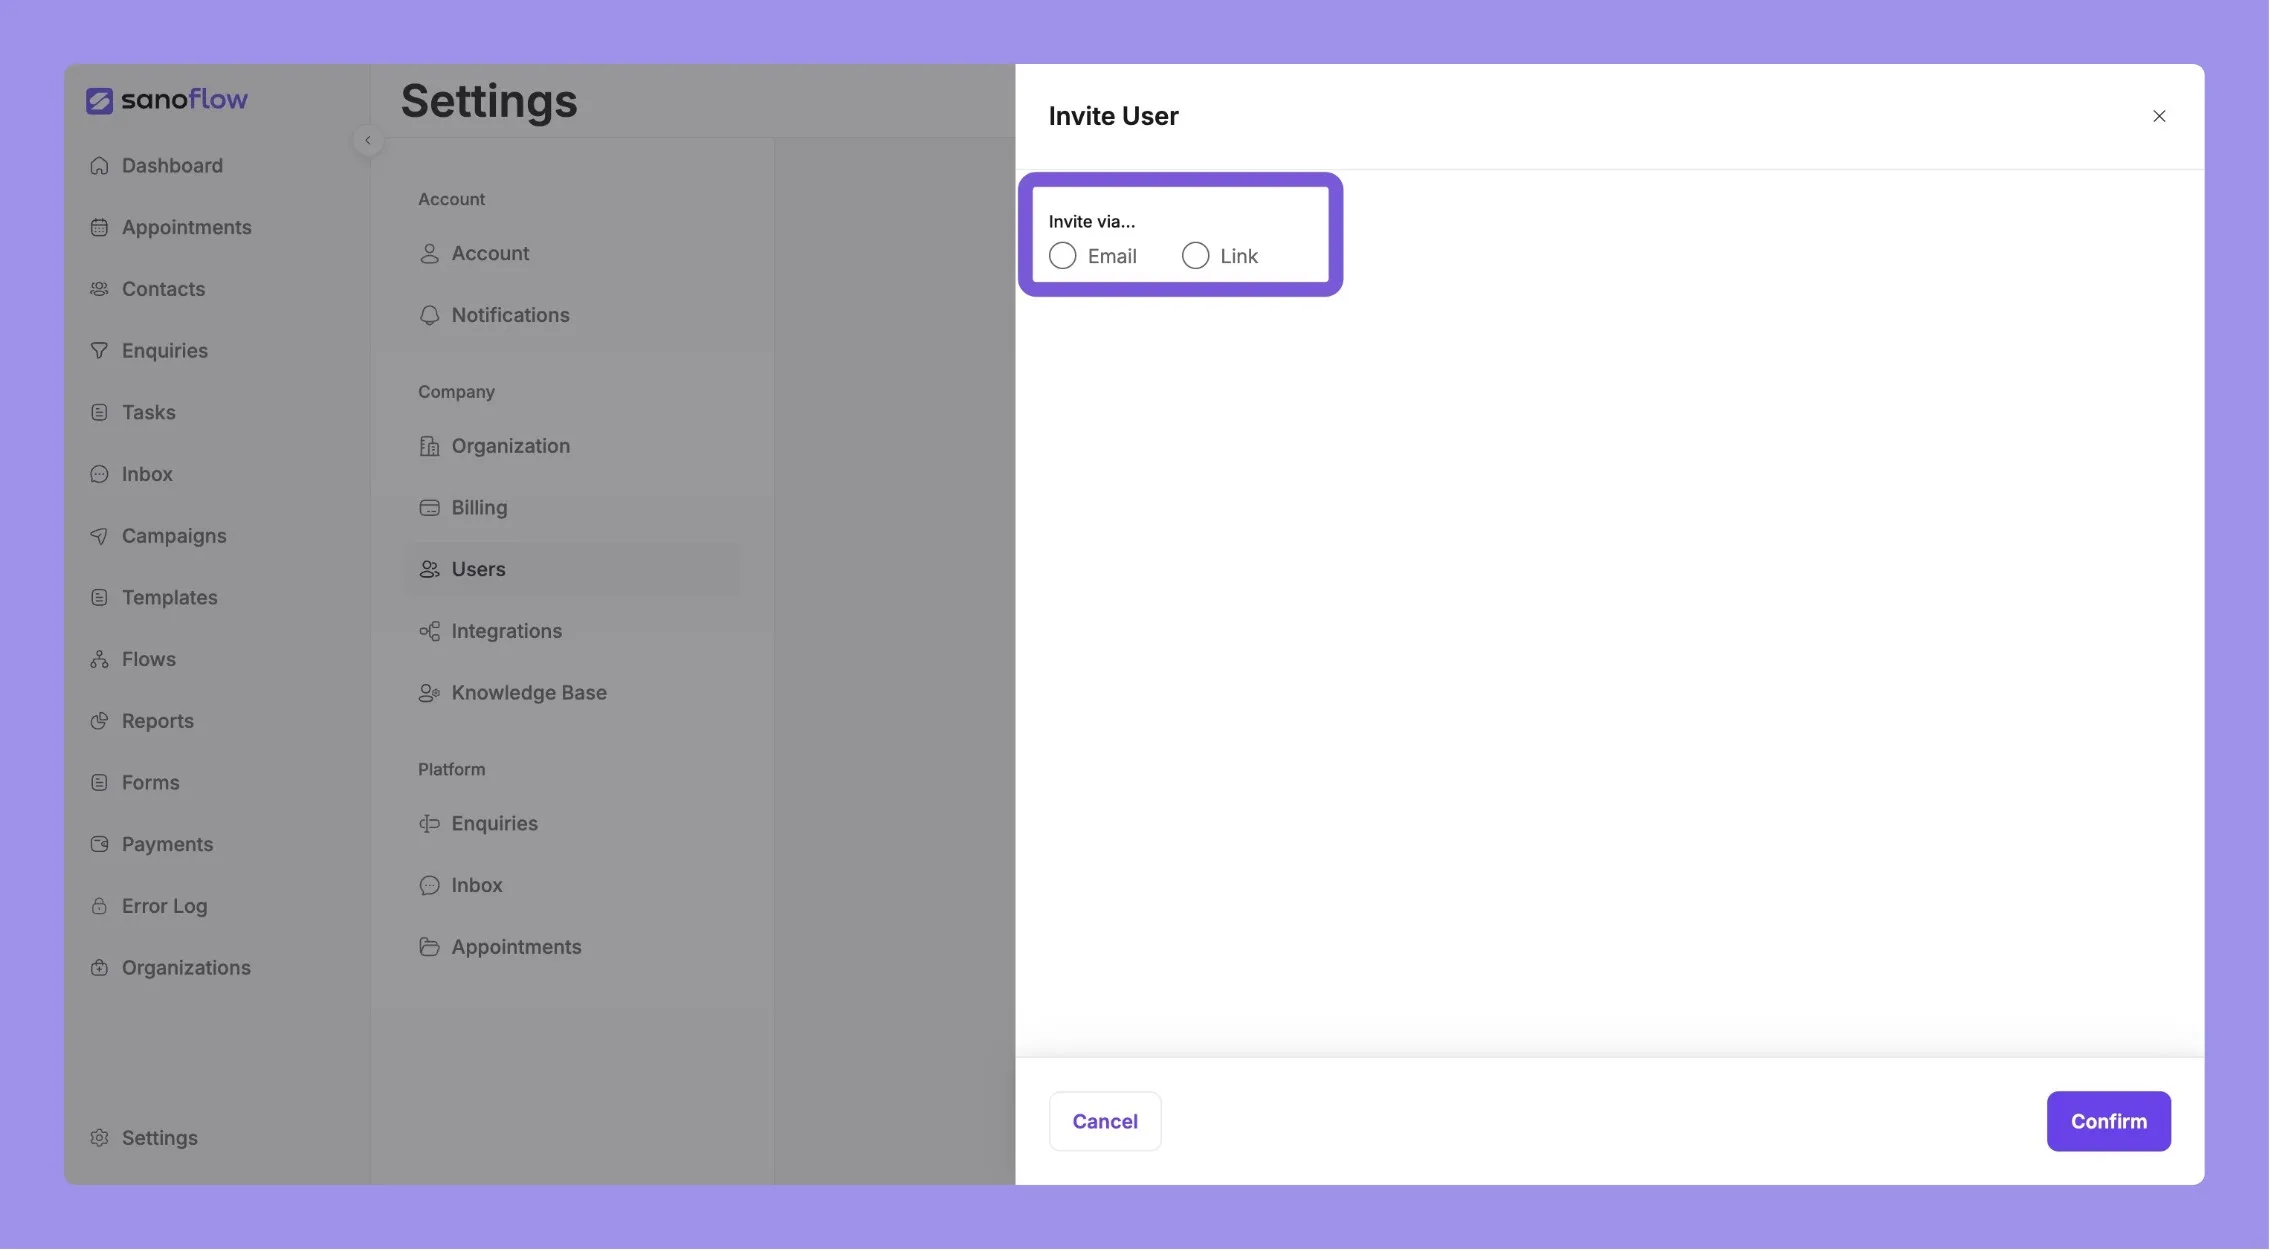Click the 'Invite via...' label
2270x1250 pixels.
pos(1091,221)
